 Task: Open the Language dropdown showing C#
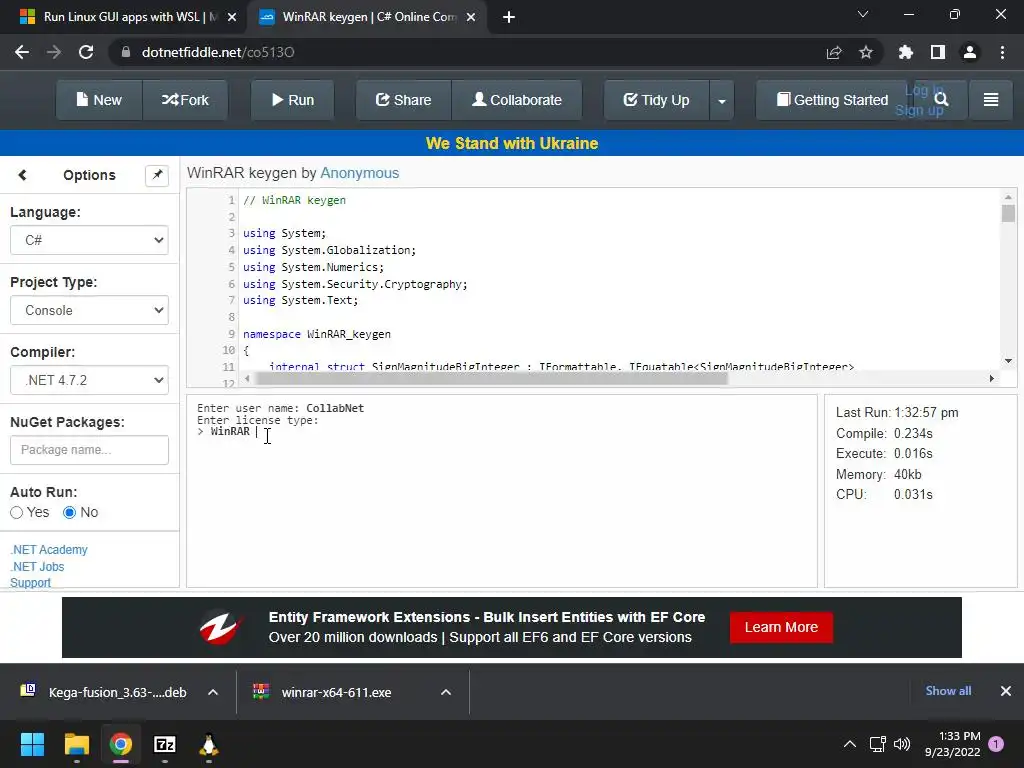point(89,240)
